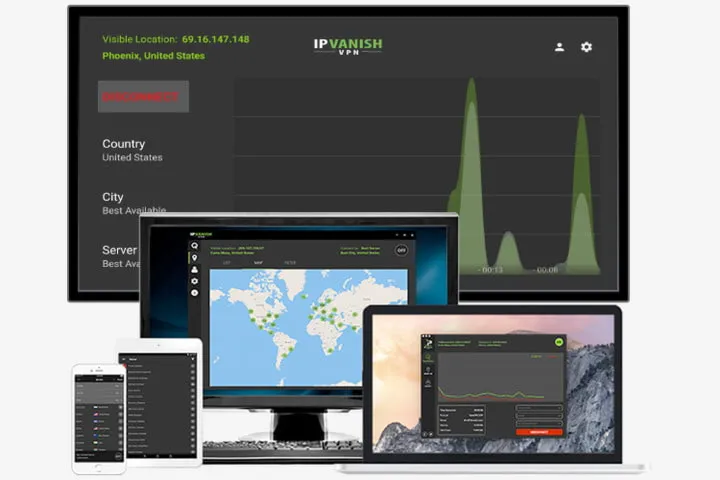Switch to the Filter tab above the map
This screenshot has width=720, height=480.
tap(290, 263)
